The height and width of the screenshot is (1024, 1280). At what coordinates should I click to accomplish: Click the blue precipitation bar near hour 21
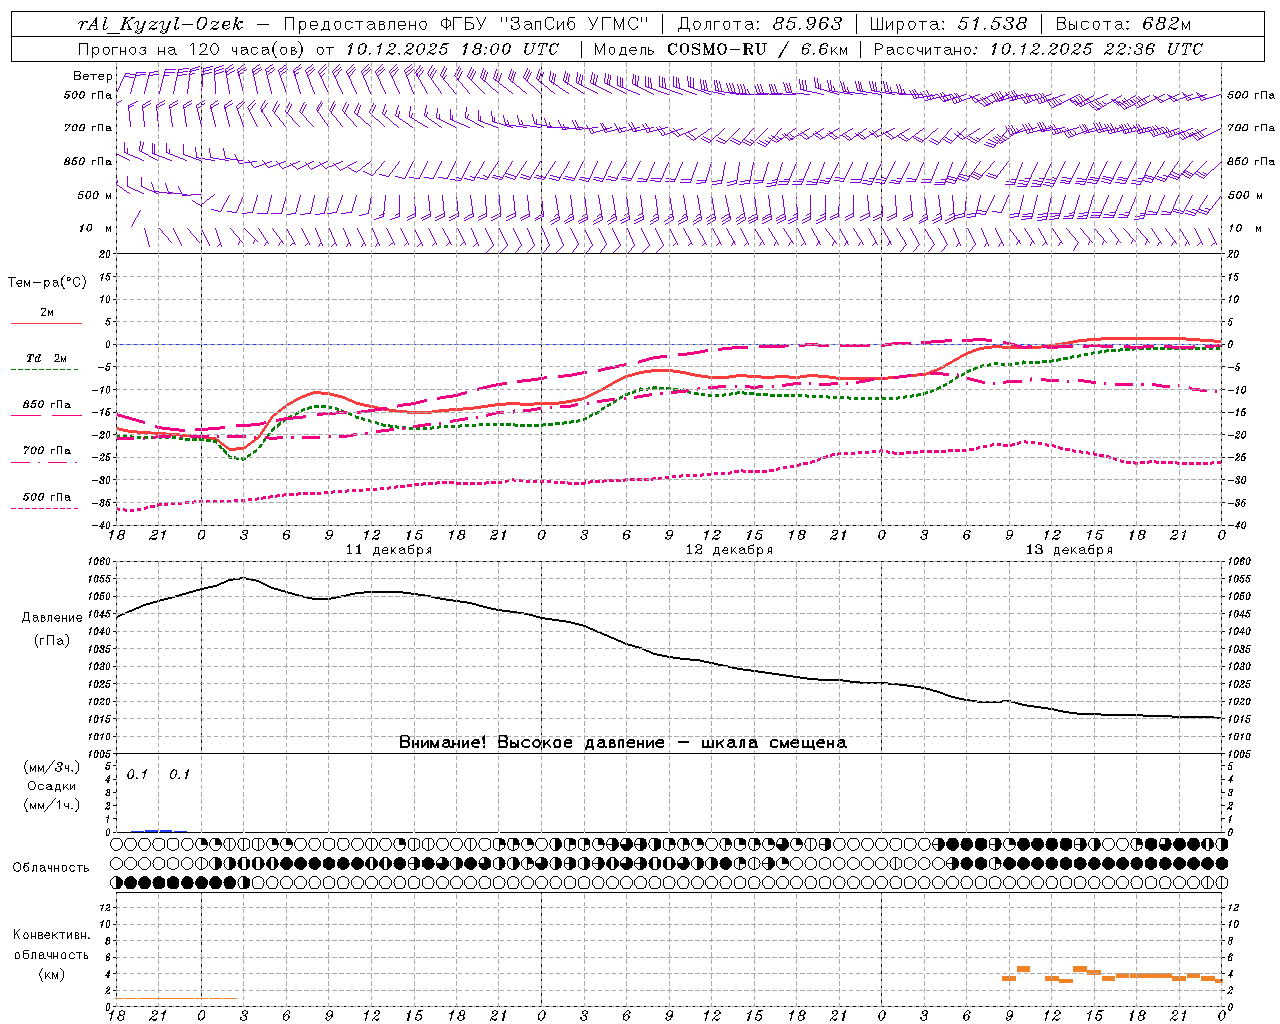[x=159, y=830]
